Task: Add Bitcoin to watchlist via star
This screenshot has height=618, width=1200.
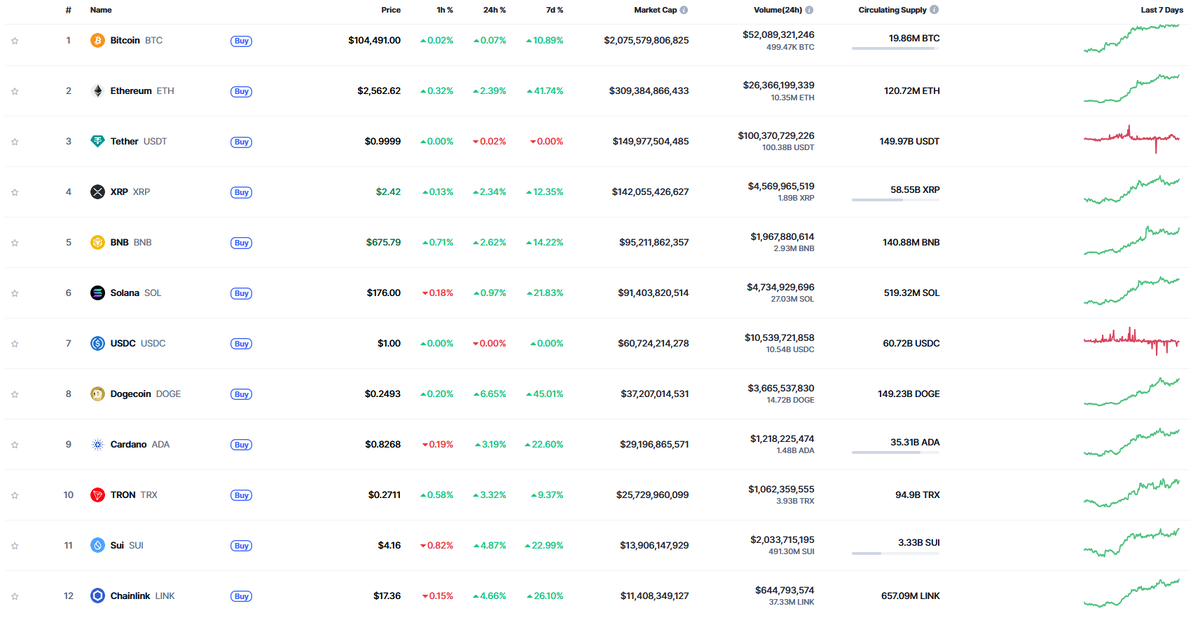Action: pos(15,40)
